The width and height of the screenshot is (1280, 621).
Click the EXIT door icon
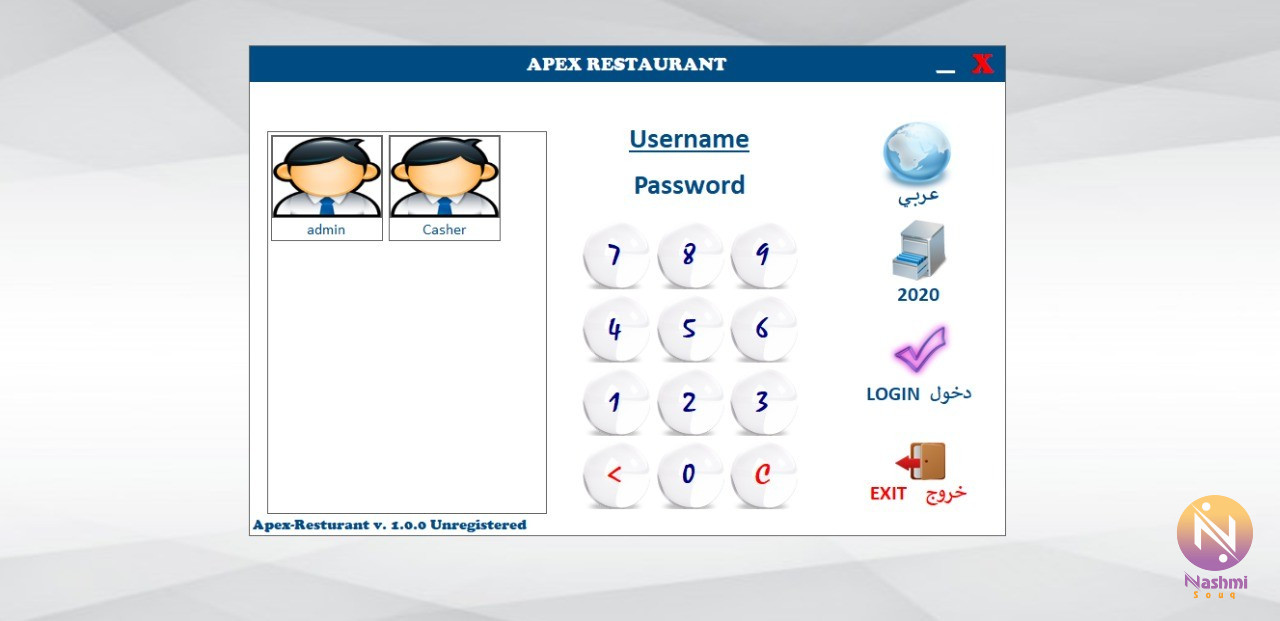[x=920, y=462]
